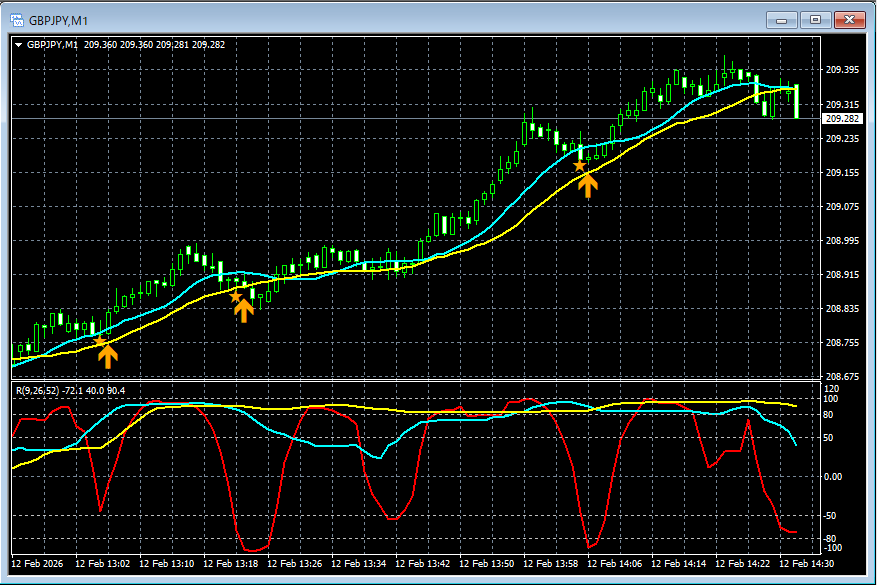The width and height of the screenshot is (878, 585).
Task: Click the 12 Feb 2026 time label
Action: pyautogui.click(x=37, y=564)
